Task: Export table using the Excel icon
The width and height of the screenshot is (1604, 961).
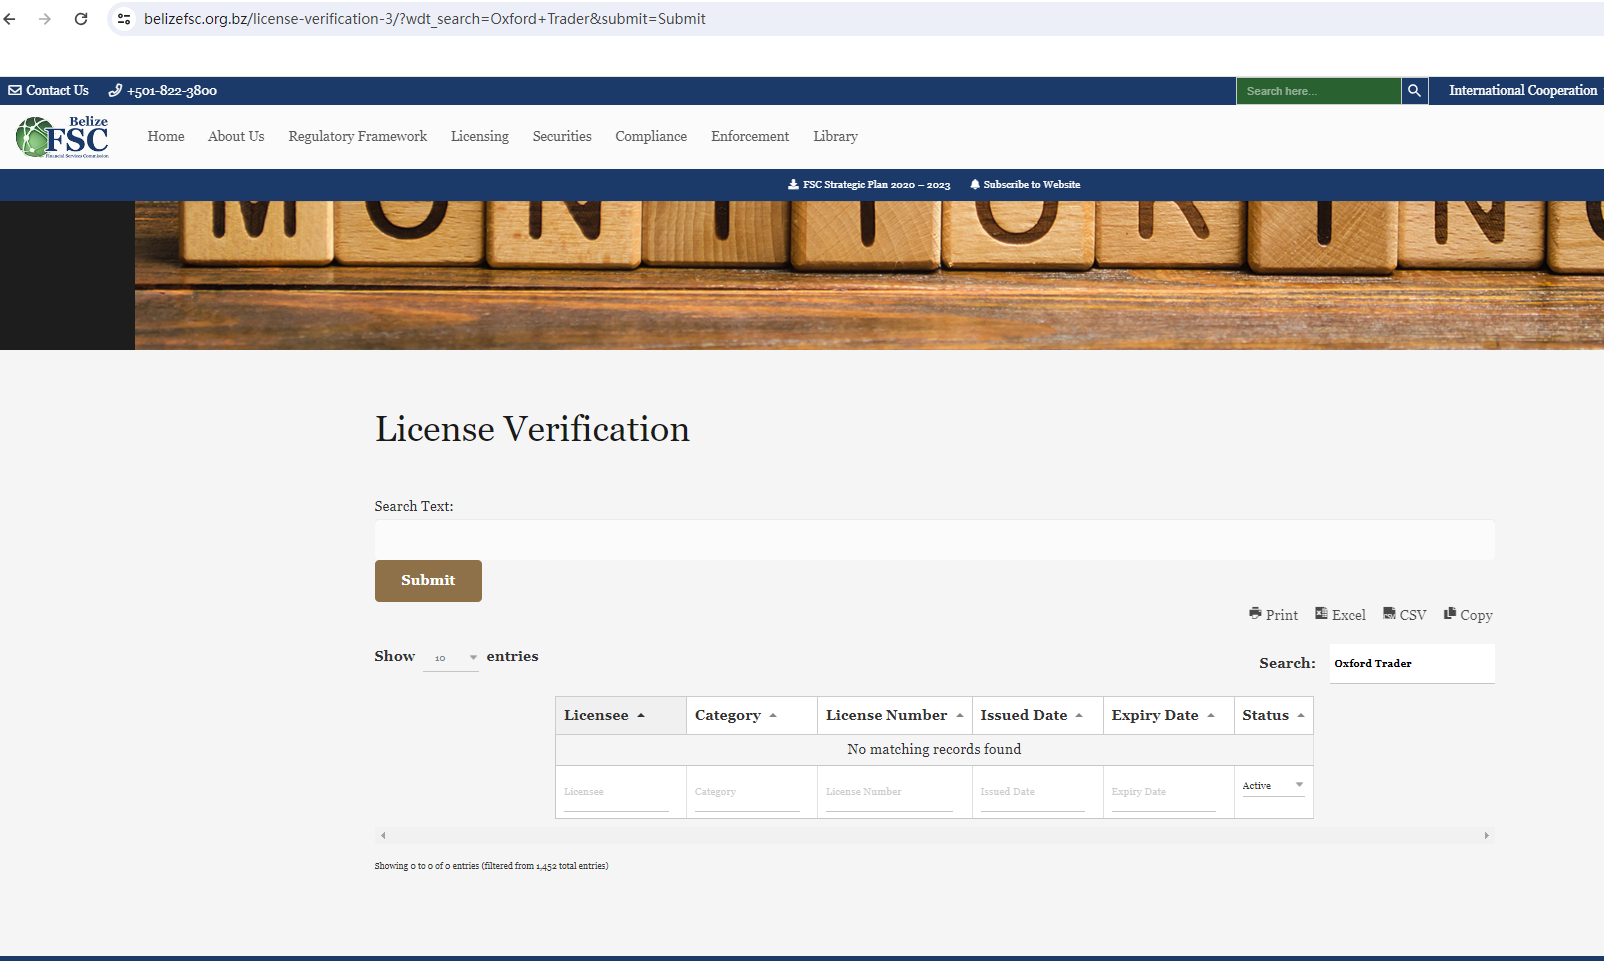Action: coord(1321,614)
